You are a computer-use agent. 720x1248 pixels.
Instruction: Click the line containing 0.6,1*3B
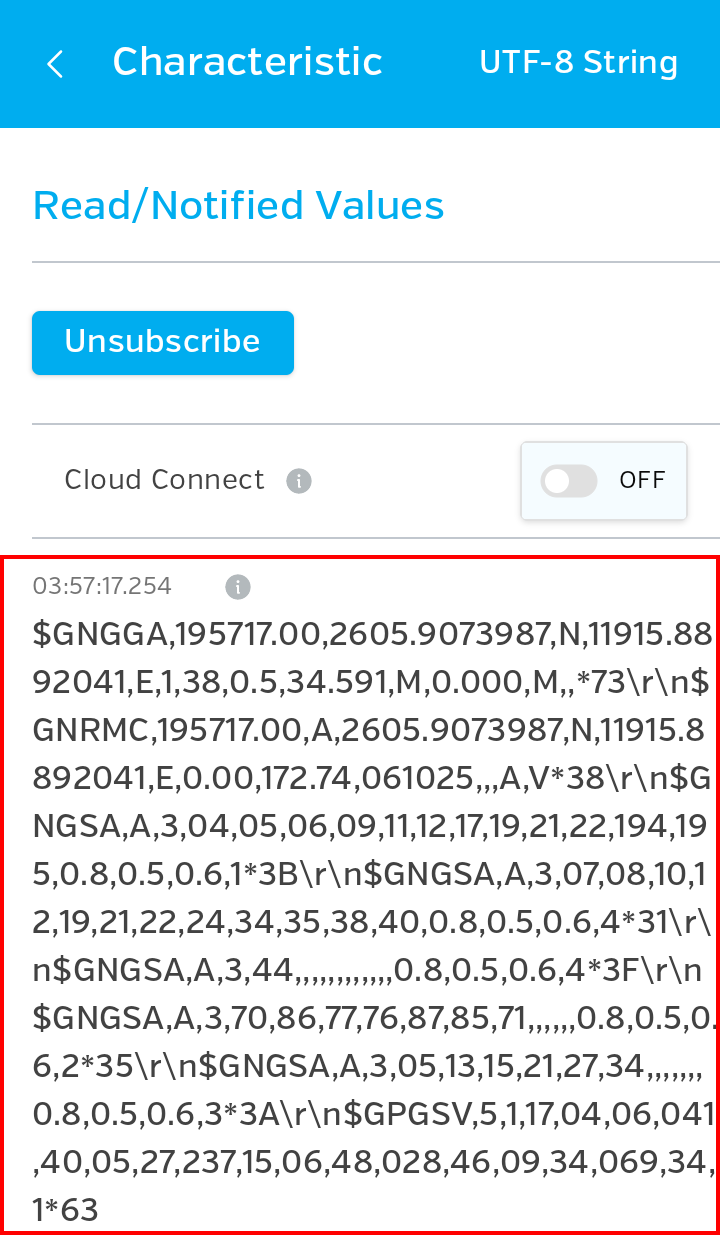372,874
